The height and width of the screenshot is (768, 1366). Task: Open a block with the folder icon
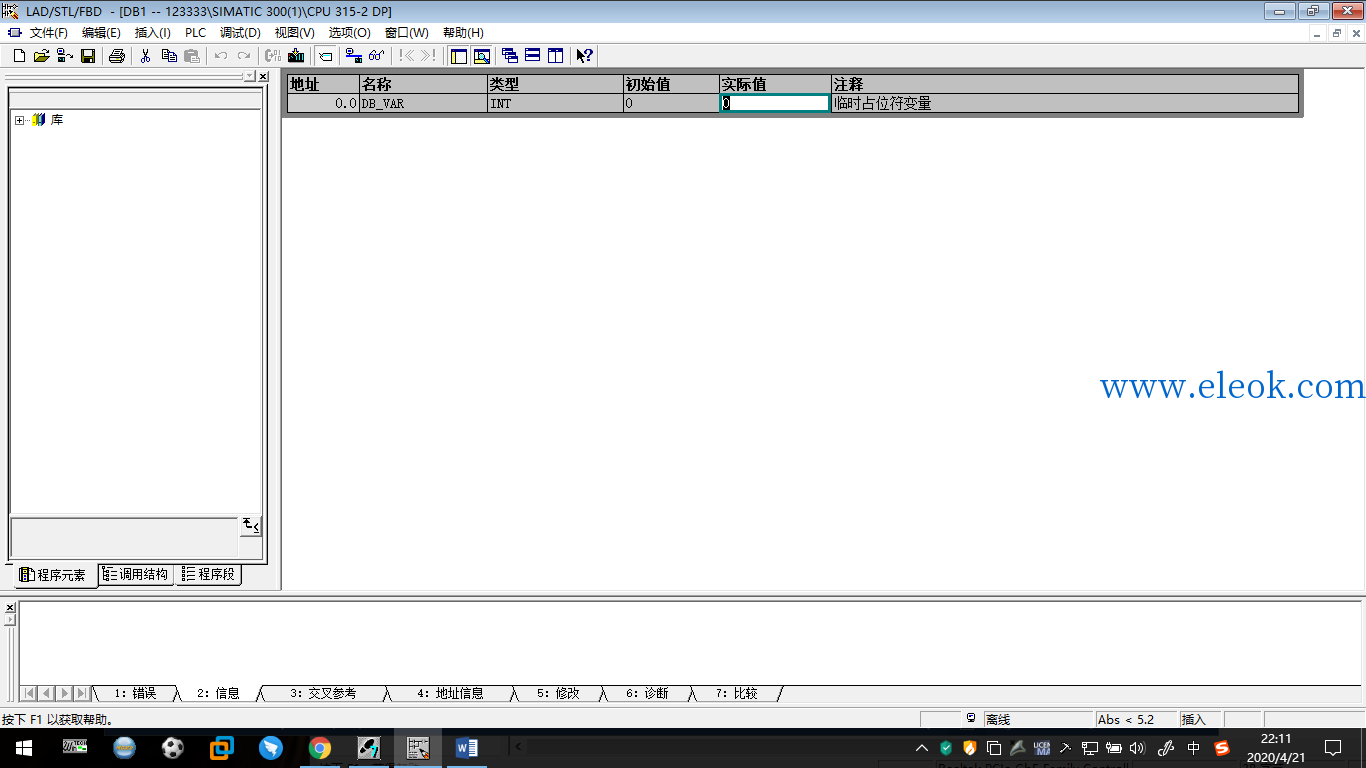(x=41, y=56)
